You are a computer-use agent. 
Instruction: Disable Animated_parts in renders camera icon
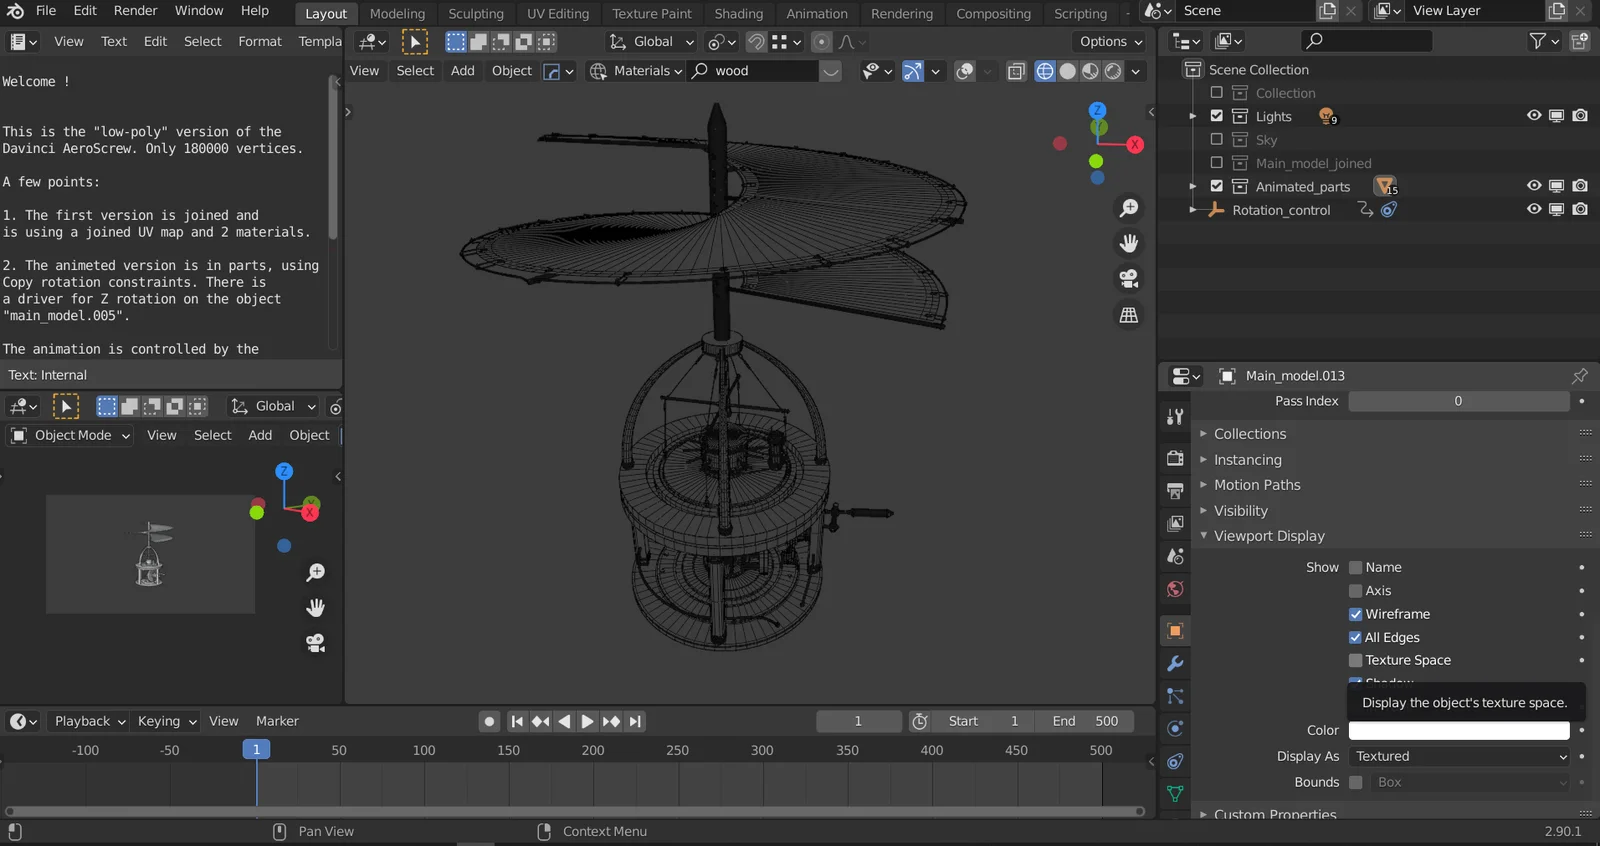click(1580, 186)
